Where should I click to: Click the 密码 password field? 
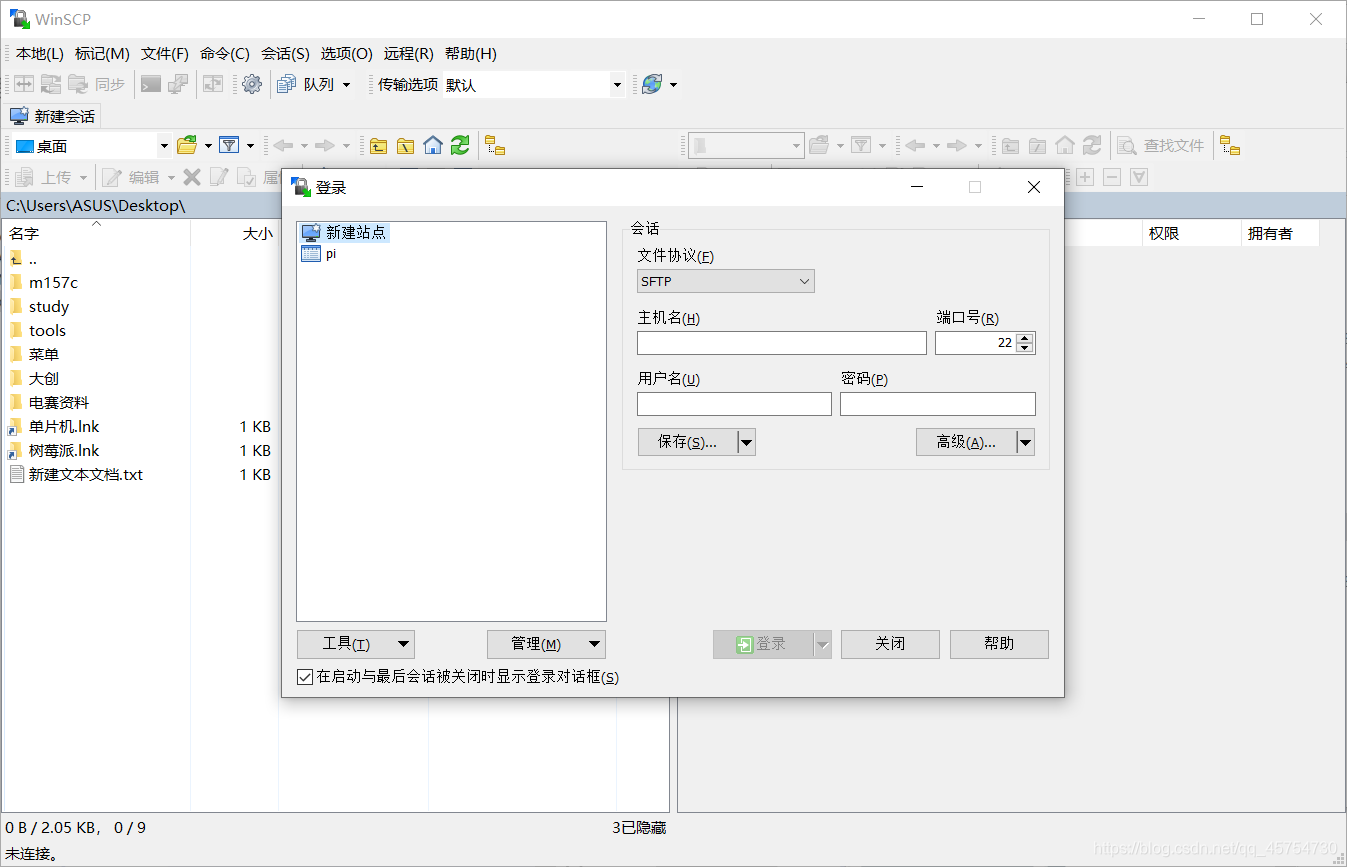coord(938,404)
